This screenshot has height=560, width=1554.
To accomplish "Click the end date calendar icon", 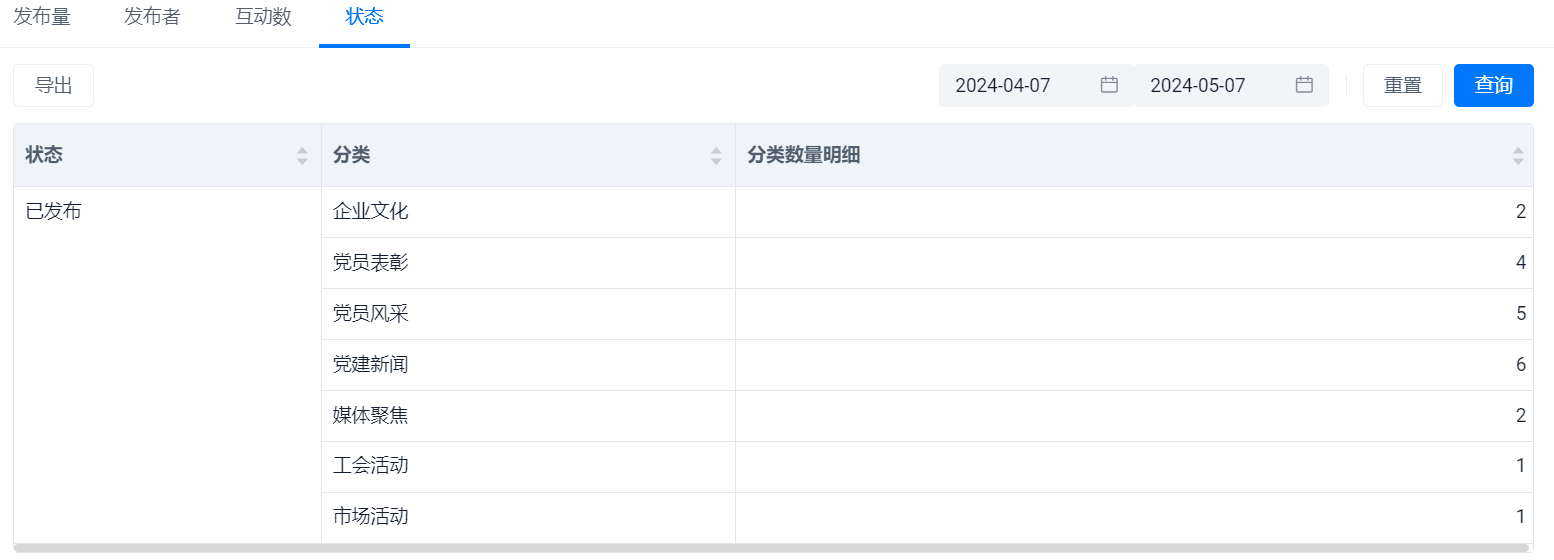I will click(x=1304, y=85).
